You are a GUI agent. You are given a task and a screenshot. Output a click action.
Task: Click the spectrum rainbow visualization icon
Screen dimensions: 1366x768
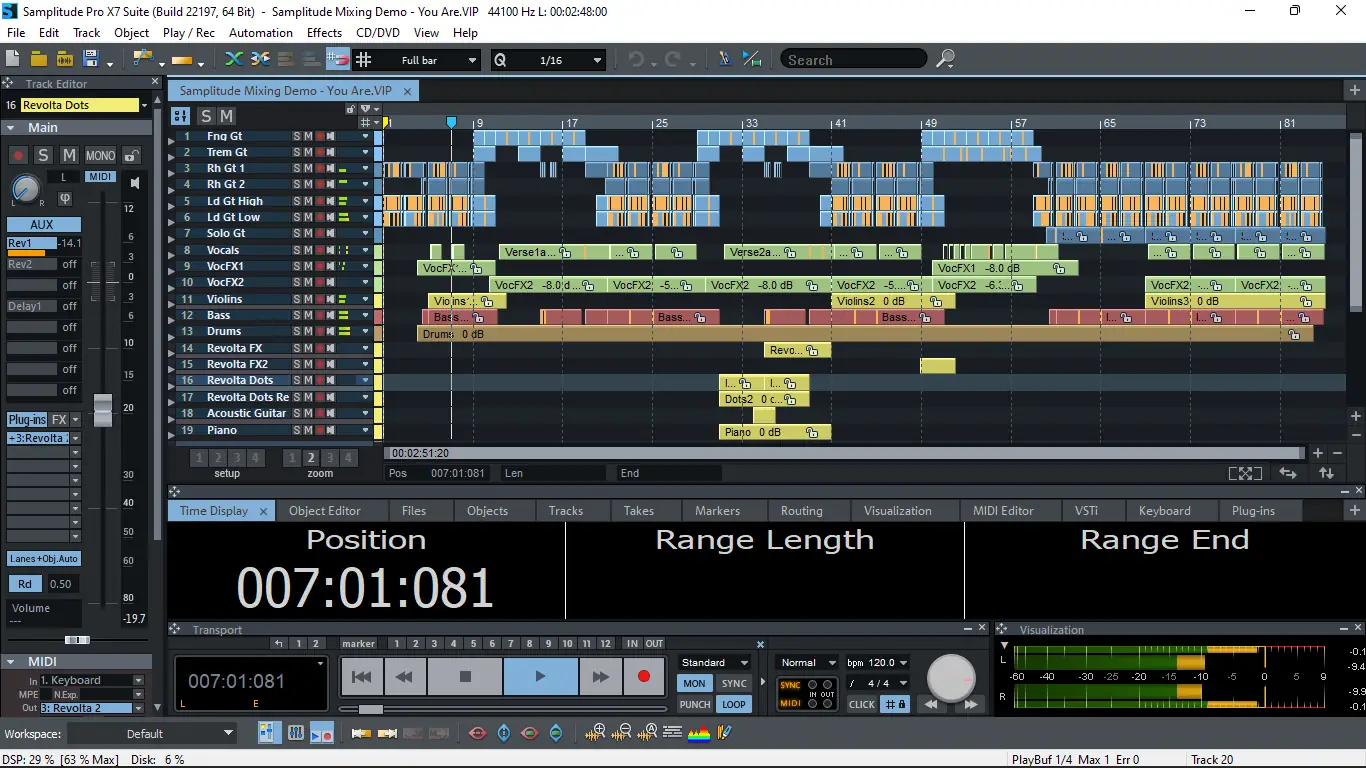(700, 733)
